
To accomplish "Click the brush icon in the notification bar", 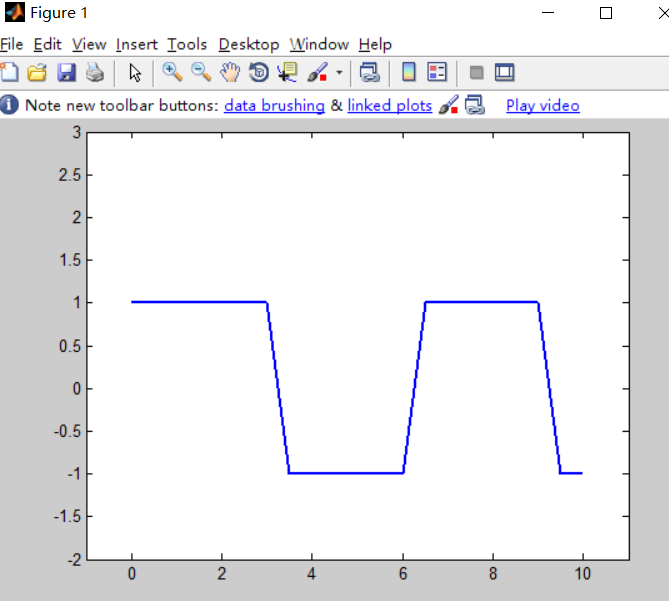I will coord(449,105).
